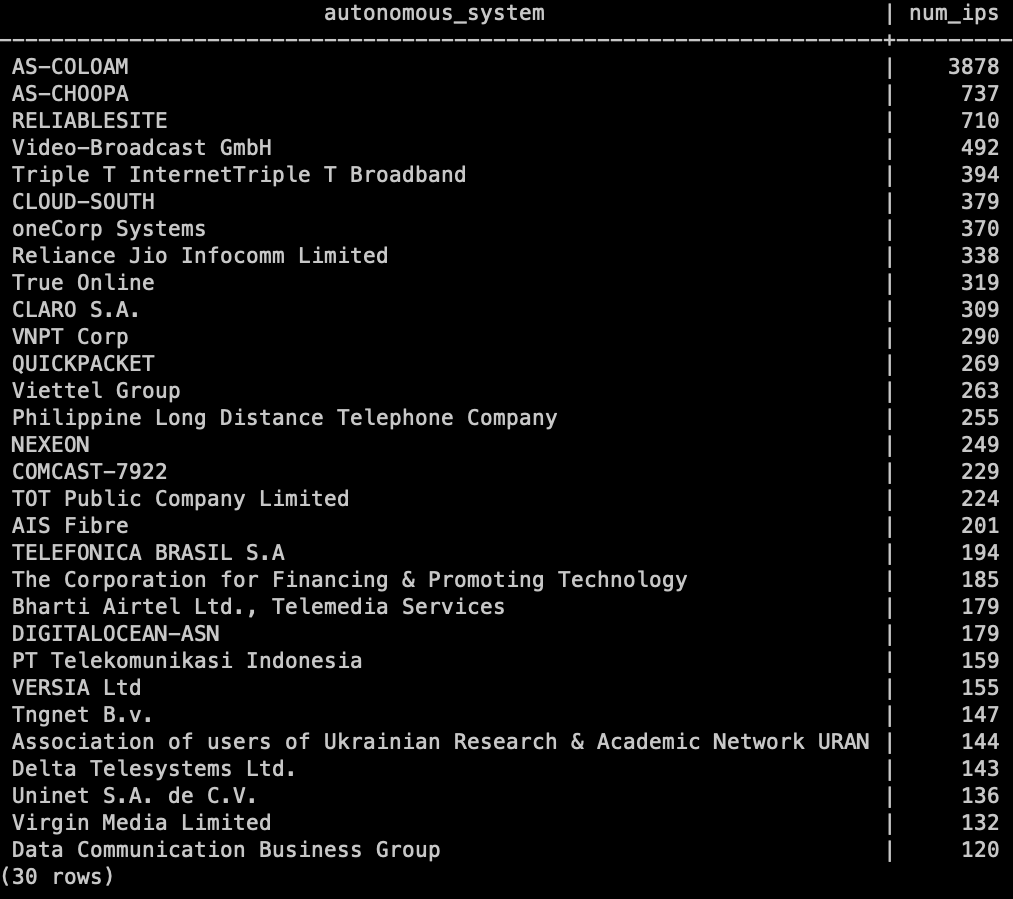Select the value 255

click(x=979, y=418)
